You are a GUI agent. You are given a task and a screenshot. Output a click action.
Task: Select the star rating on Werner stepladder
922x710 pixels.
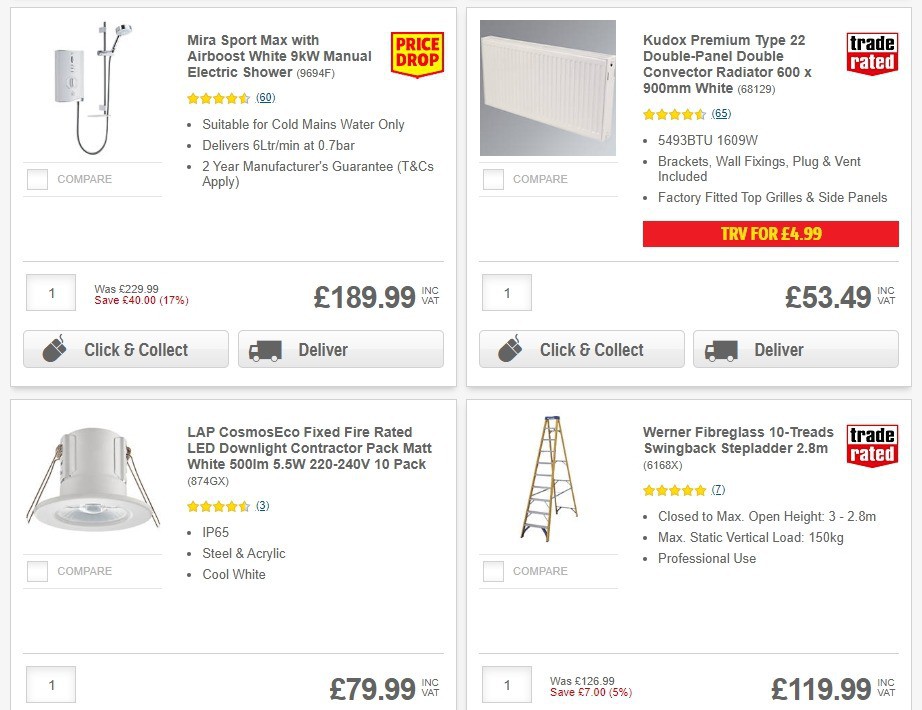click(674, 490)
